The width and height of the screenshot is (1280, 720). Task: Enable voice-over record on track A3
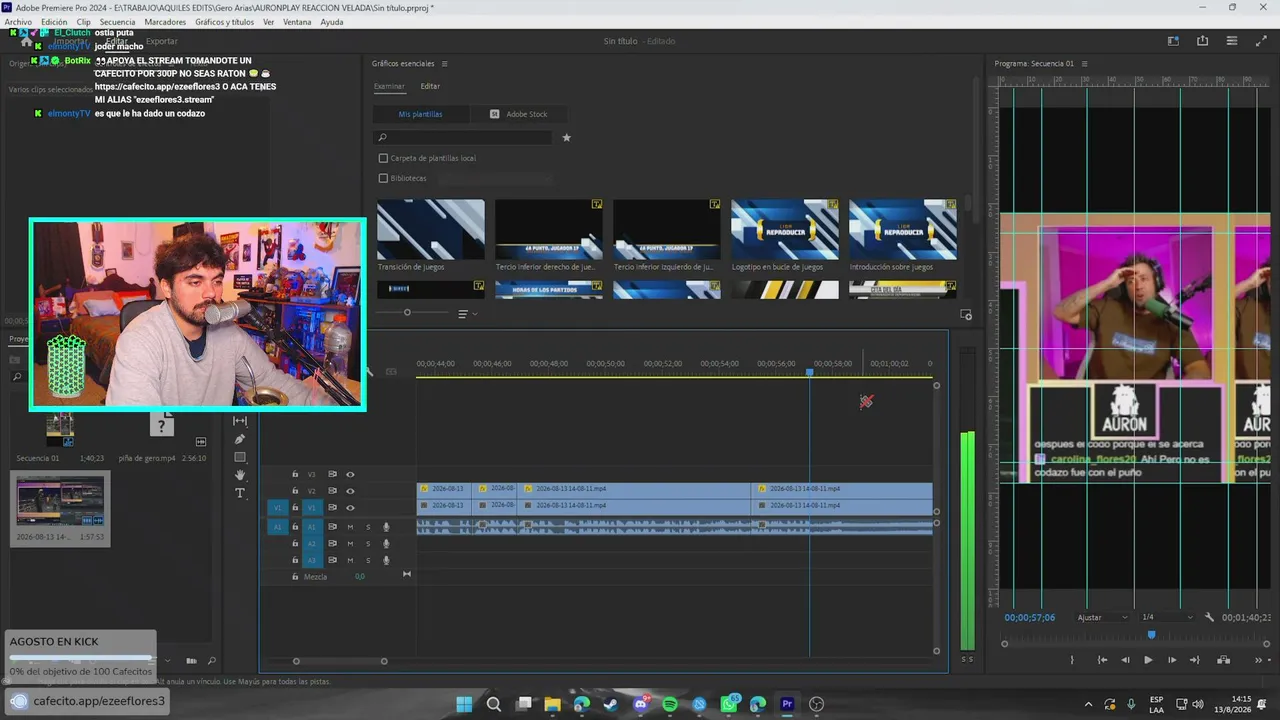tap(386, 560)
